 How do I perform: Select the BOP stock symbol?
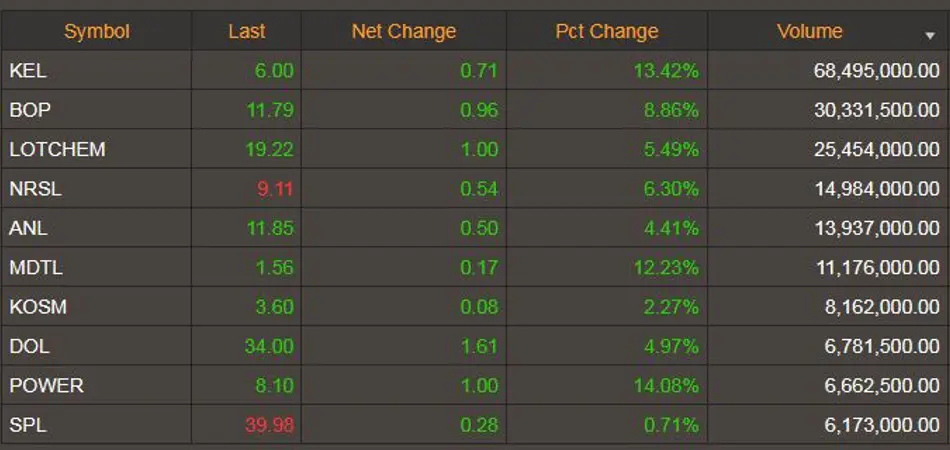coord(30,110)
